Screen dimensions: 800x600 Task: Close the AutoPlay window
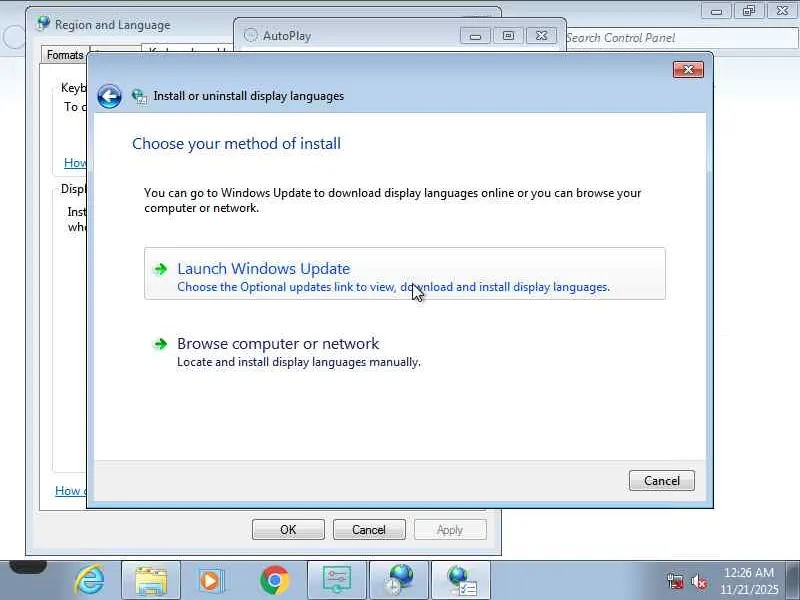click(x=541, y=36)
